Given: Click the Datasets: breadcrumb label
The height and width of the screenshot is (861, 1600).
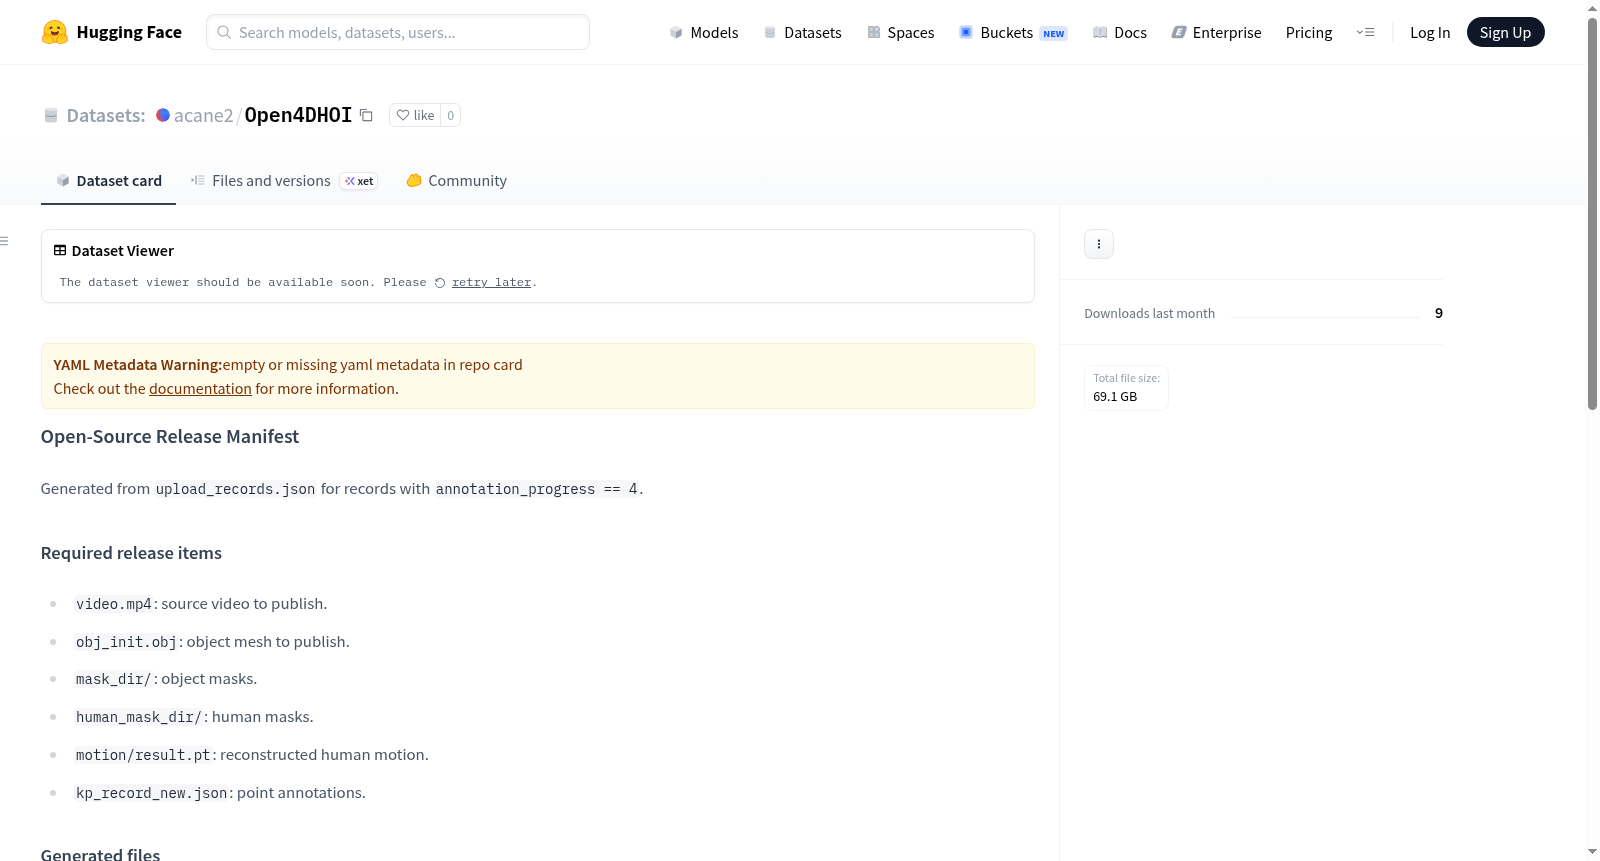Looking at the screenshot, I should tap(106, 115).
